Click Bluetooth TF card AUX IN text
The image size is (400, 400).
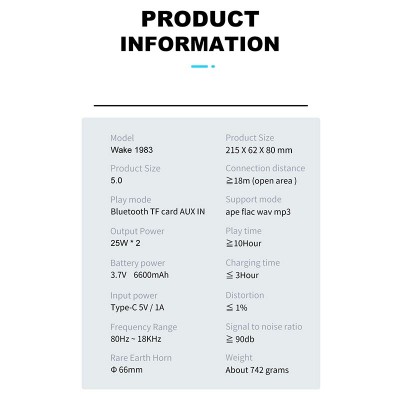click(158, 212)
